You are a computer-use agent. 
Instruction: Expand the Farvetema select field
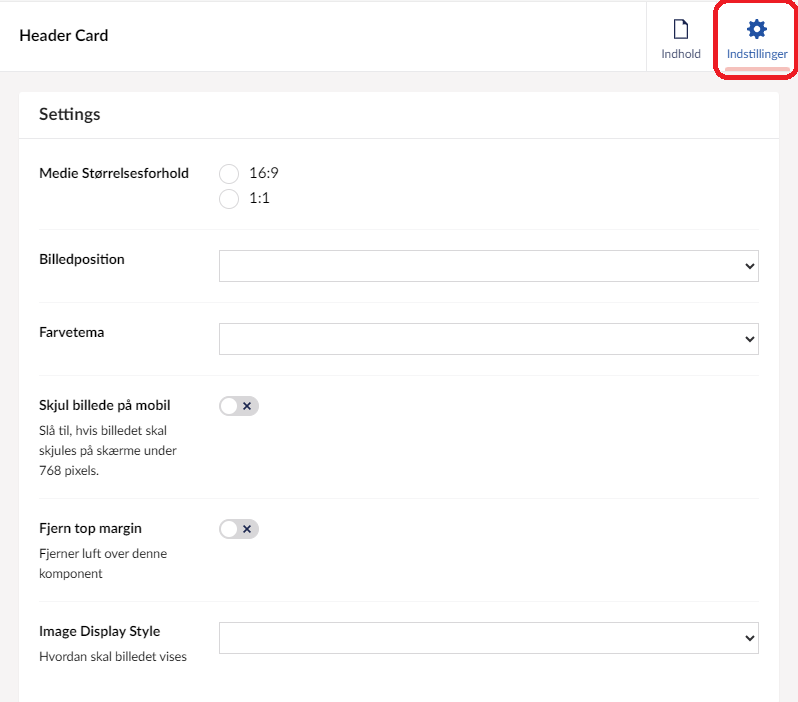coord(480,339)
